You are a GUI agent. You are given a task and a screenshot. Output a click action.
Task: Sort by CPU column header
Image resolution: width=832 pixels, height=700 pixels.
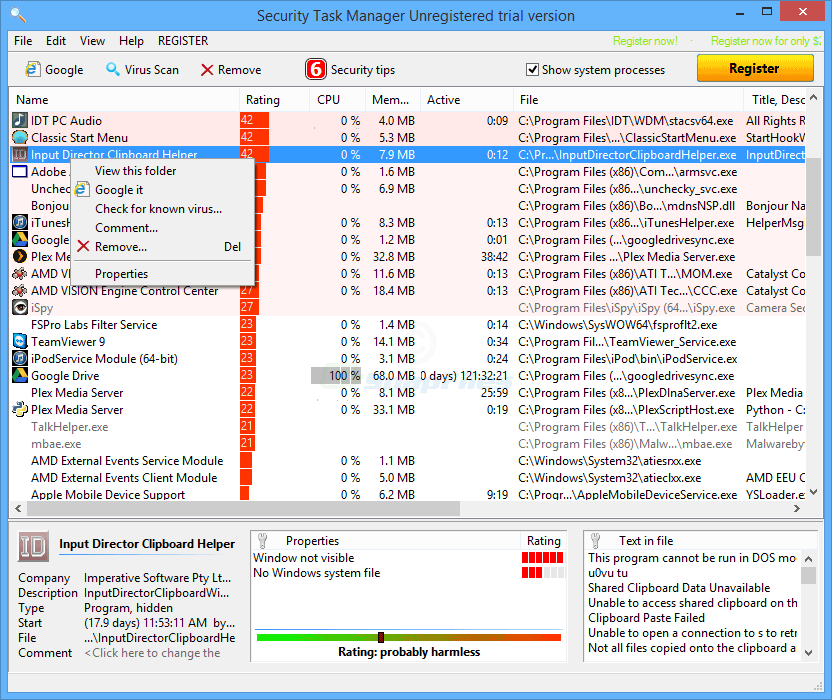(337, 100)
